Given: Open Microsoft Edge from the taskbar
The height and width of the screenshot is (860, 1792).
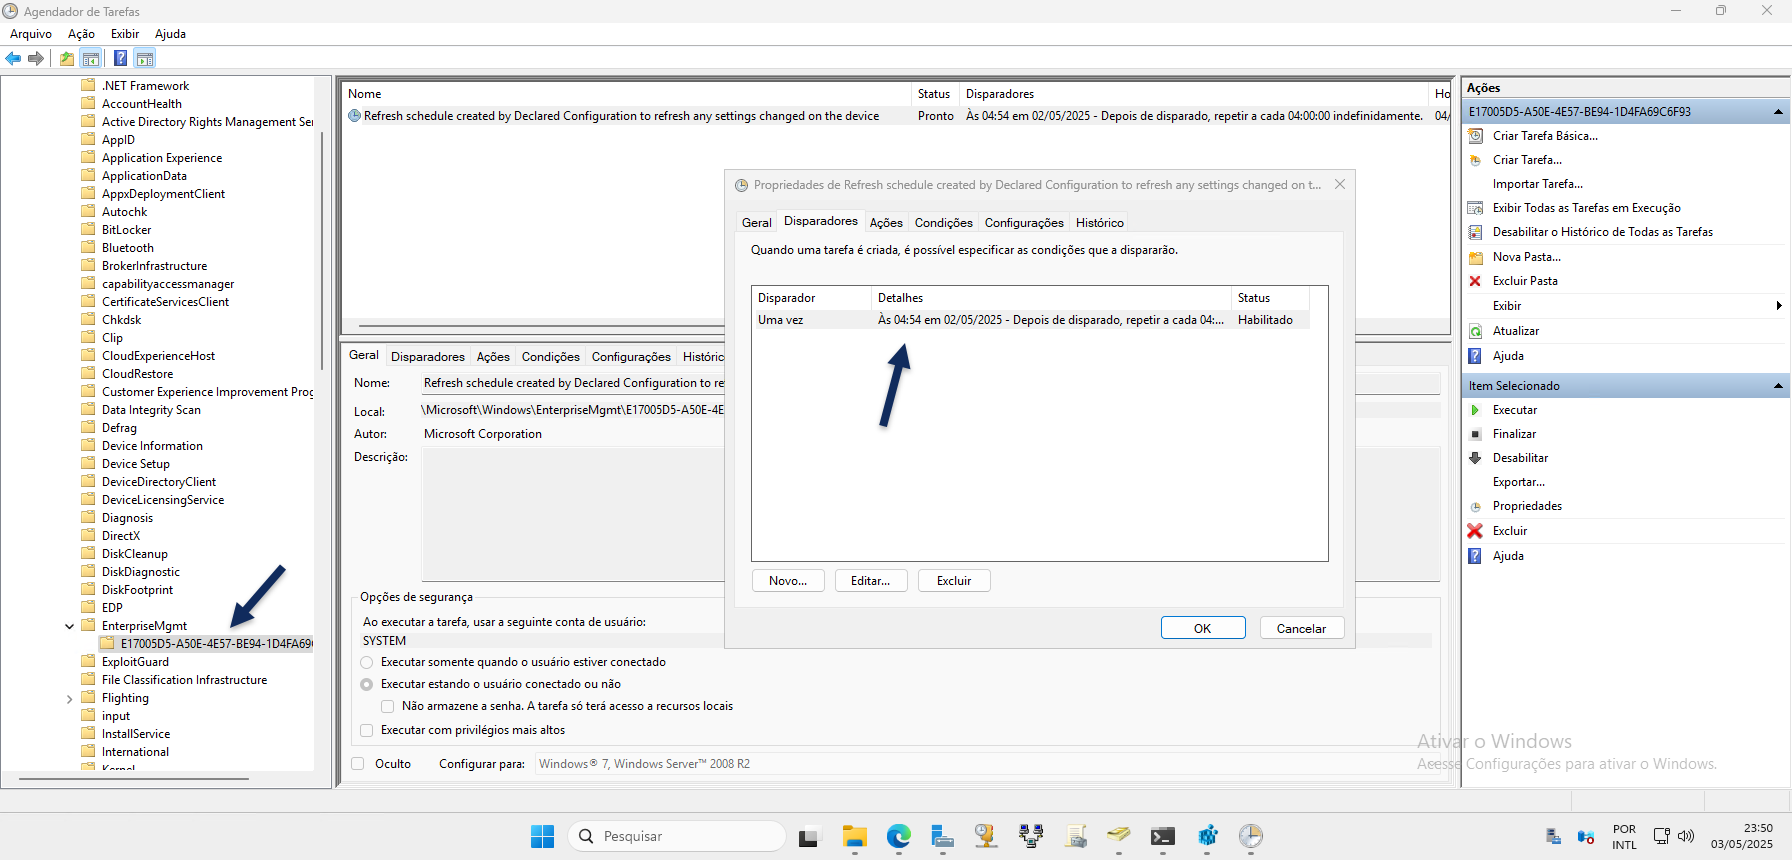Looking at the screenshot, I should (x=898, y=836).
